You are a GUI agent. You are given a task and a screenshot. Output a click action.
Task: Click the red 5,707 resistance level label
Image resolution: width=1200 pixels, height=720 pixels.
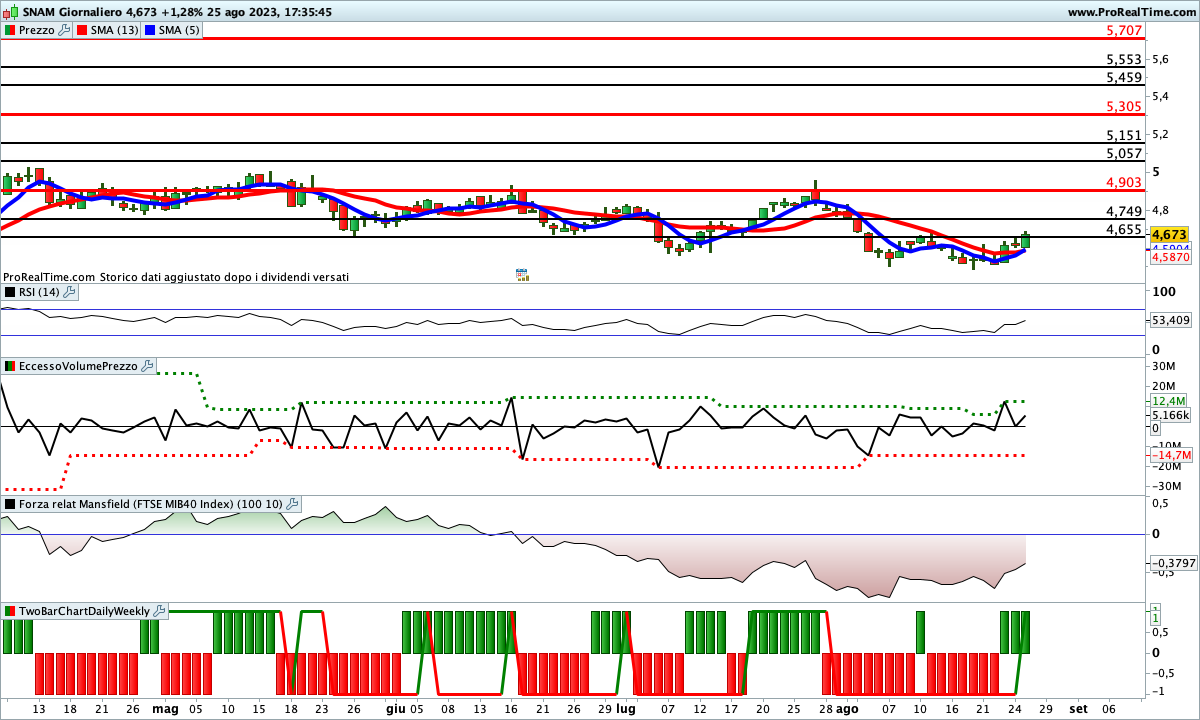pos(1124,31)
